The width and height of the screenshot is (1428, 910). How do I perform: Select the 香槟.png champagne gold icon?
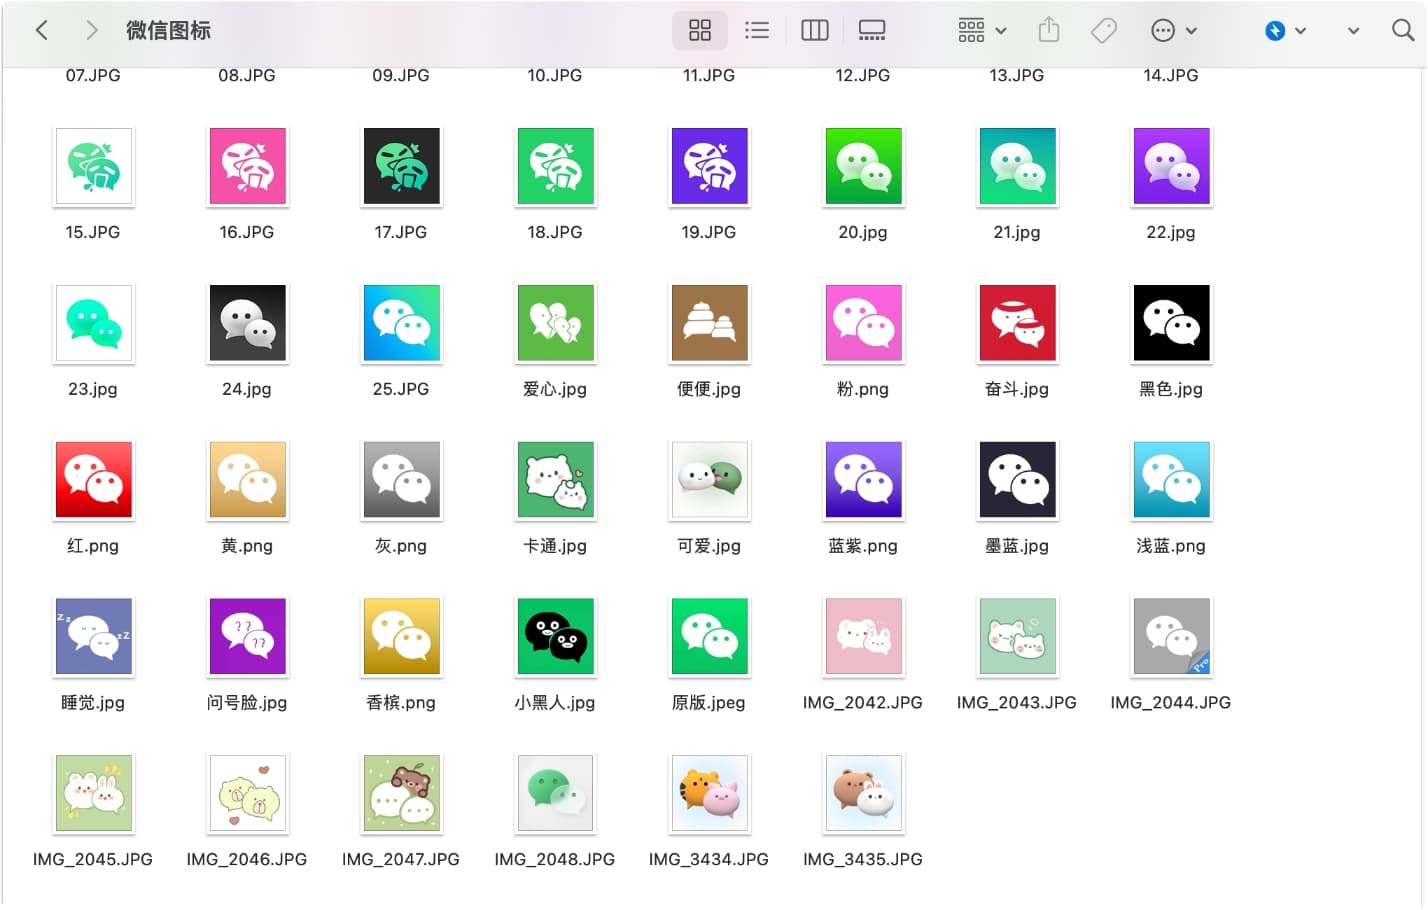401,637
